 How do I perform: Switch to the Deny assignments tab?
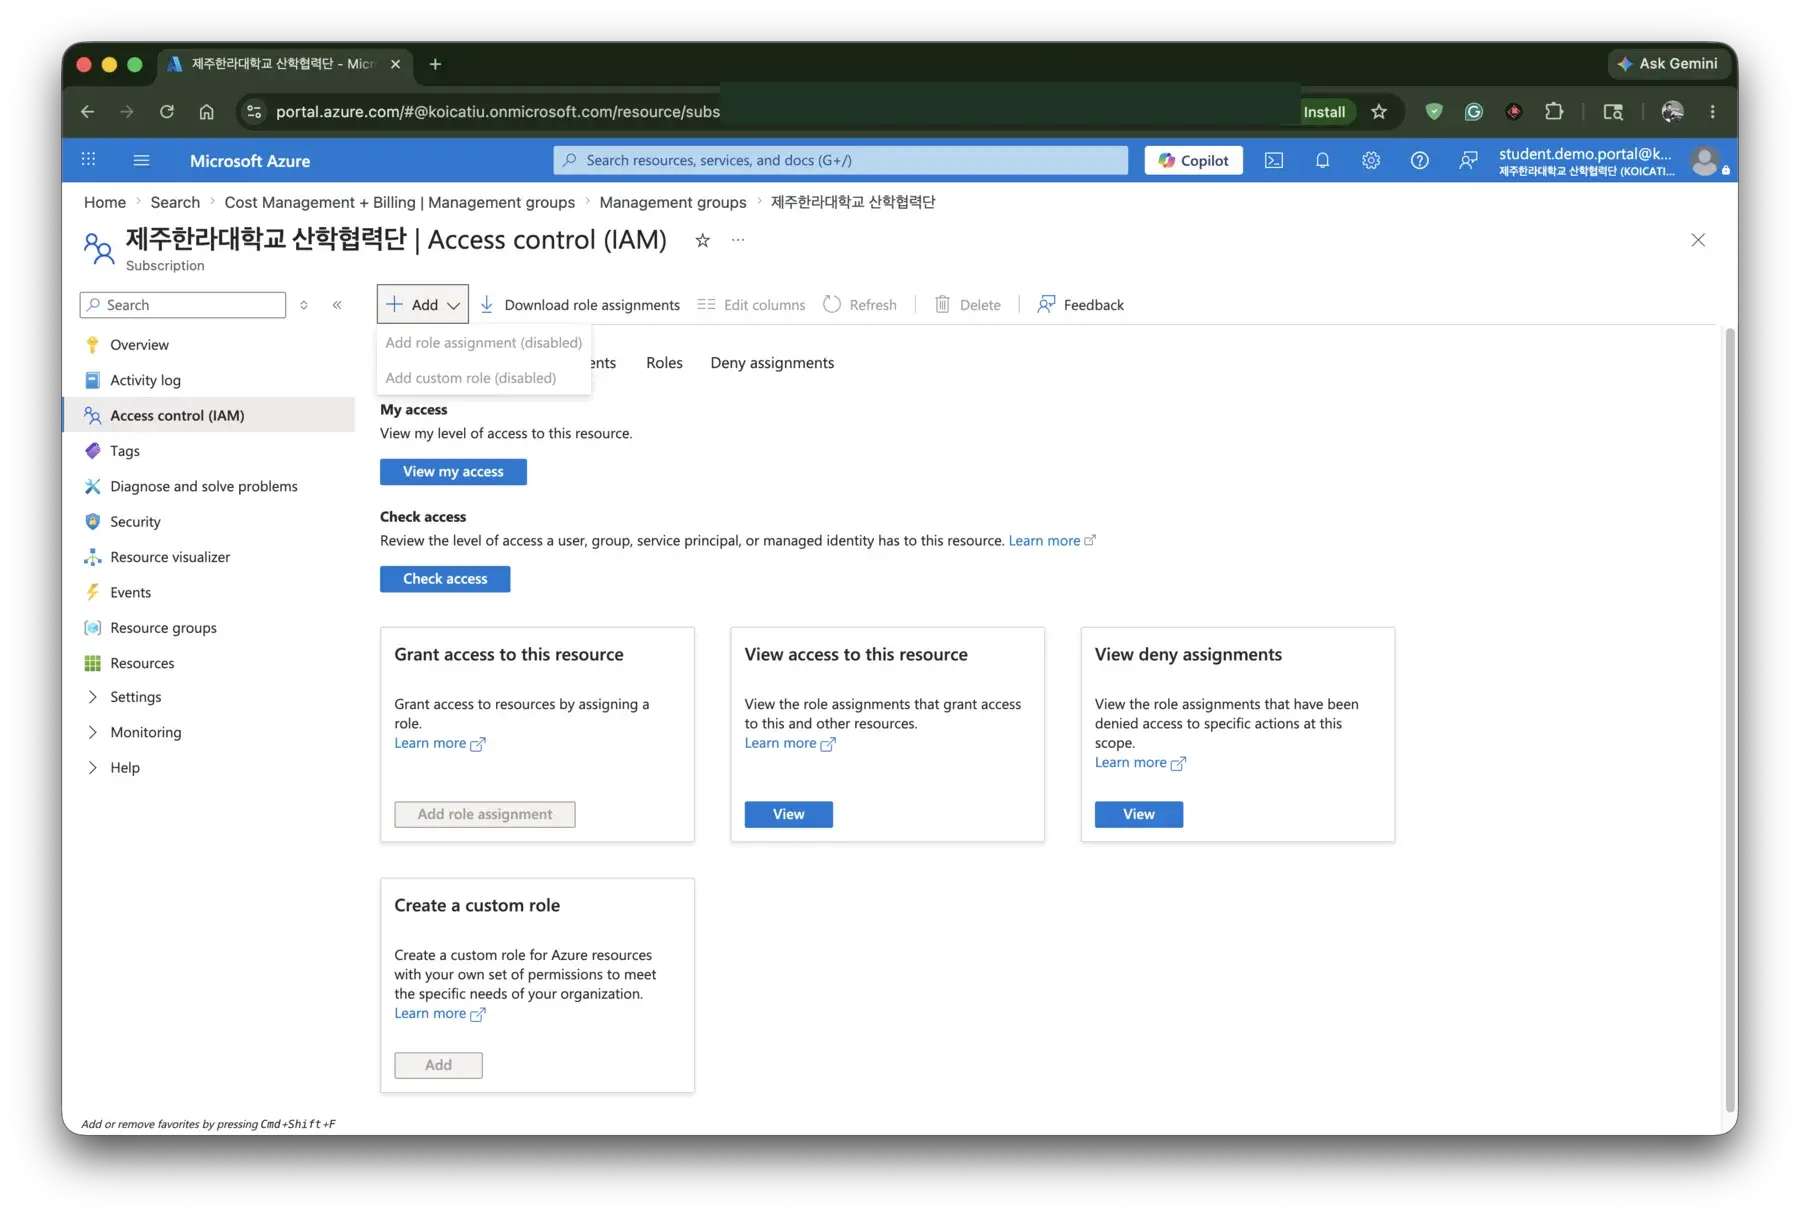click(772, 363)
